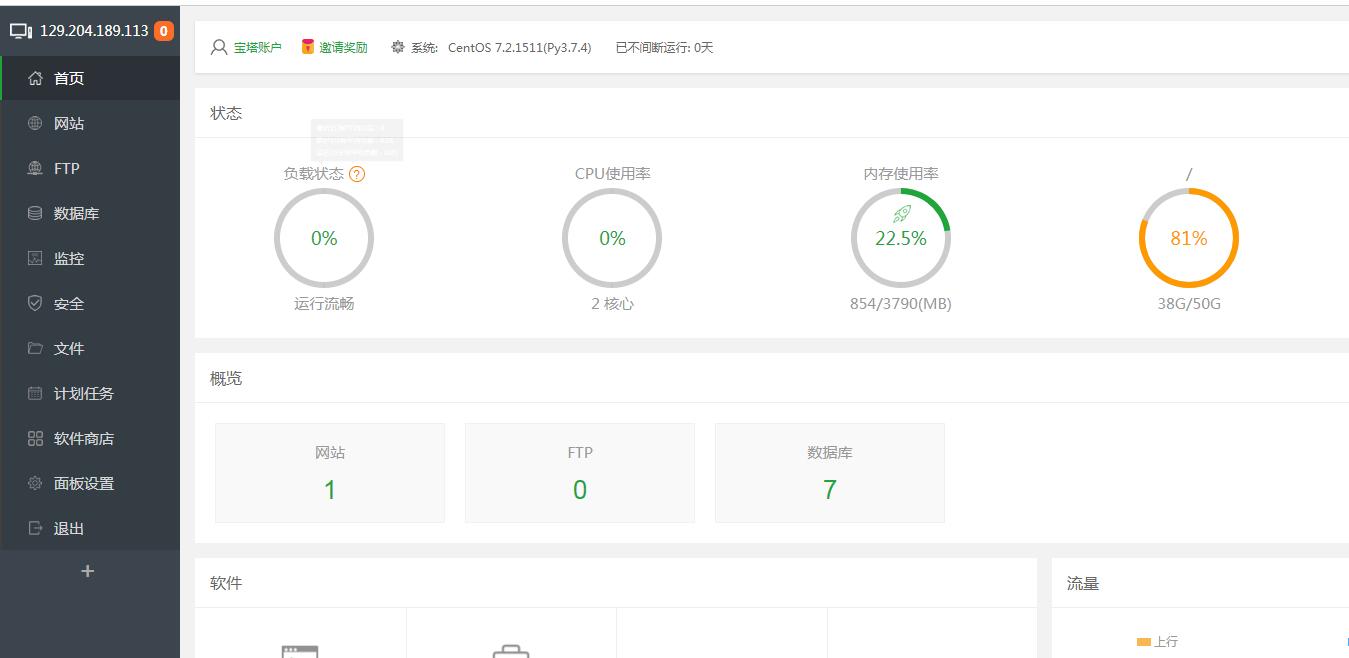Click the rocket memory release icon
Image resolution: width=1349 pixels, height=658 pixels.
(901, 214)
